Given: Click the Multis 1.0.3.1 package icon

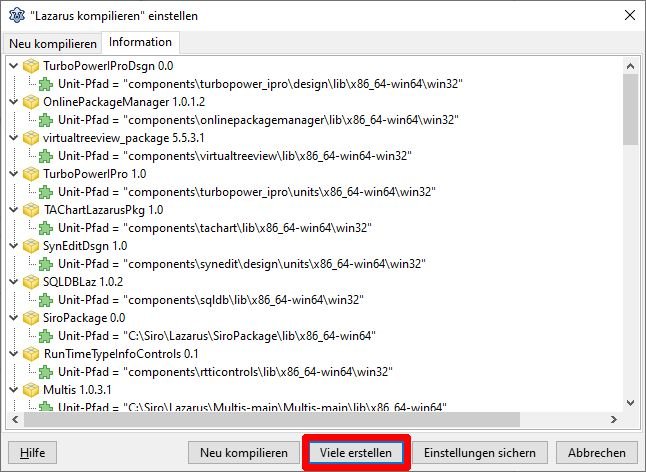Looking at the screenshot, I should 31,390.
